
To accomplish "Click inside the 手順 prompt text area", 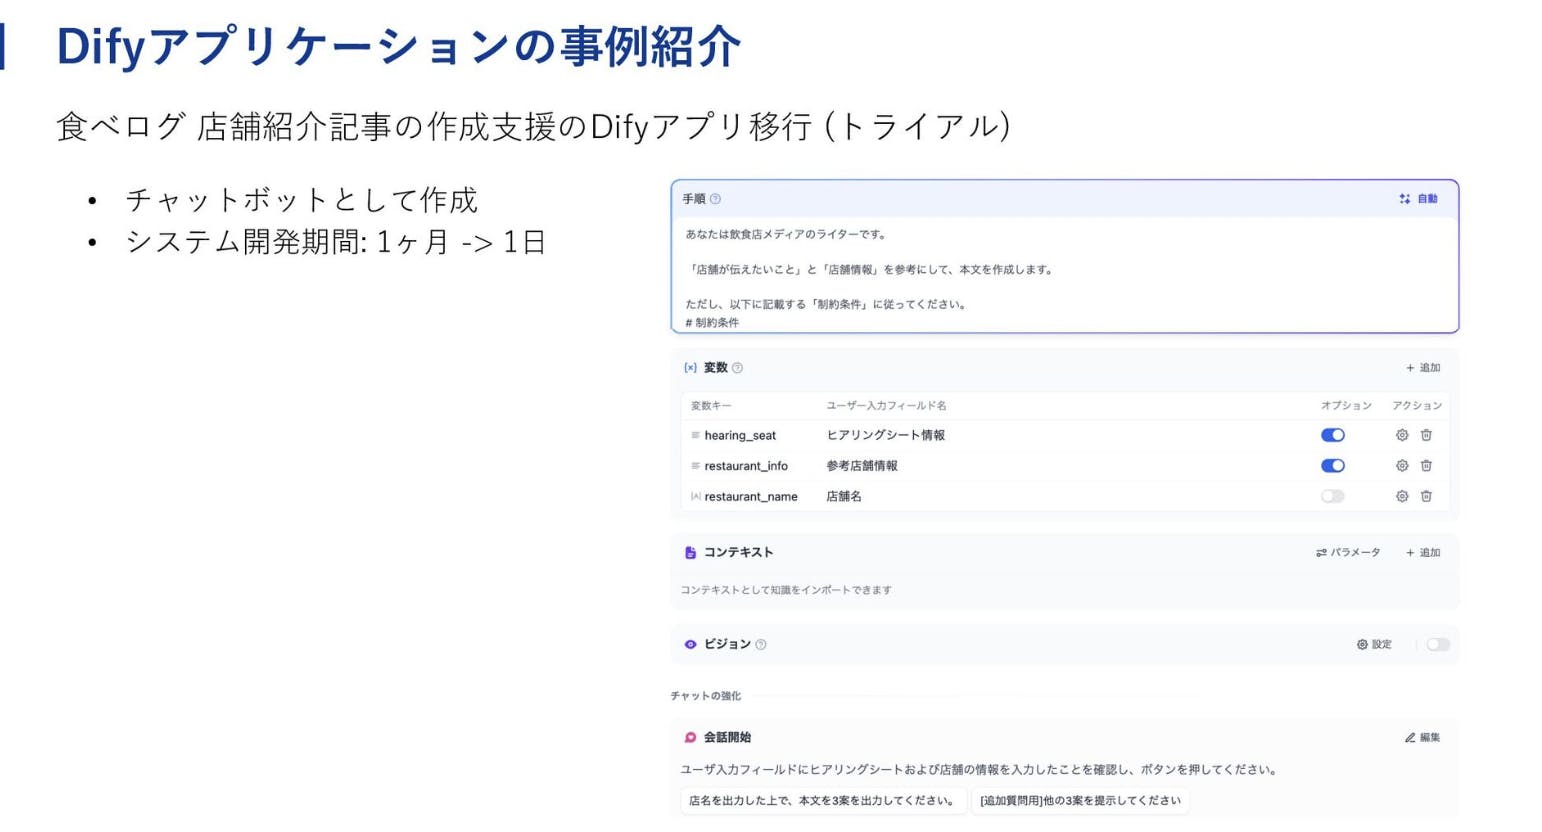I will [1064, 274].
